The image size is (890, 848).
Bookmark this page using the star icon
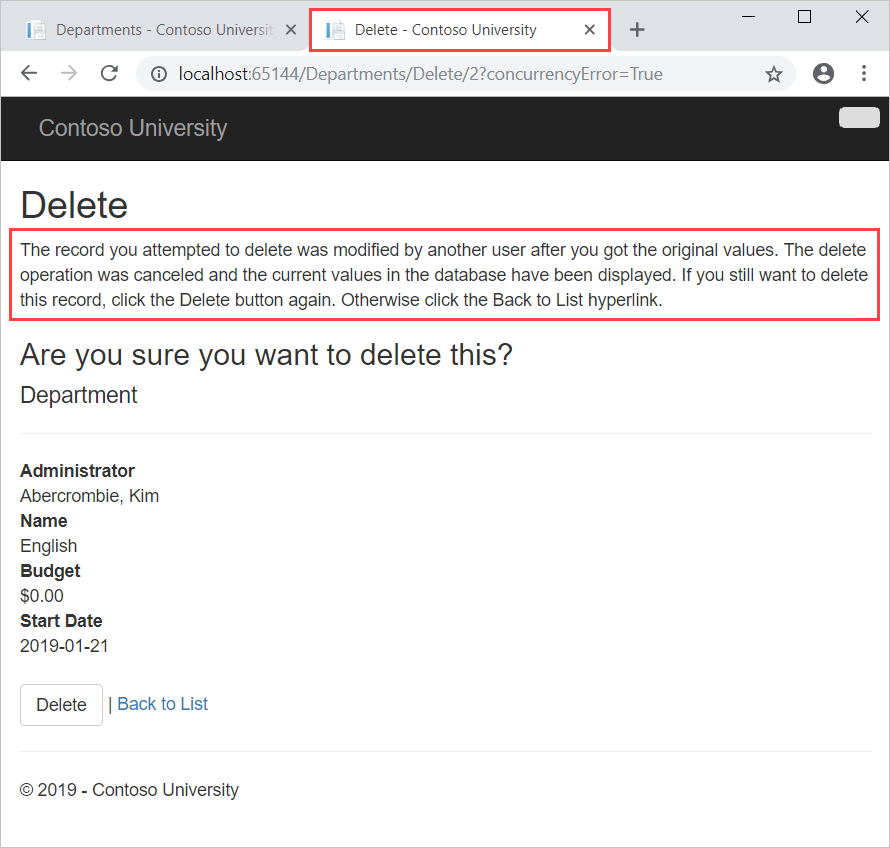click(x=774, y=73)
